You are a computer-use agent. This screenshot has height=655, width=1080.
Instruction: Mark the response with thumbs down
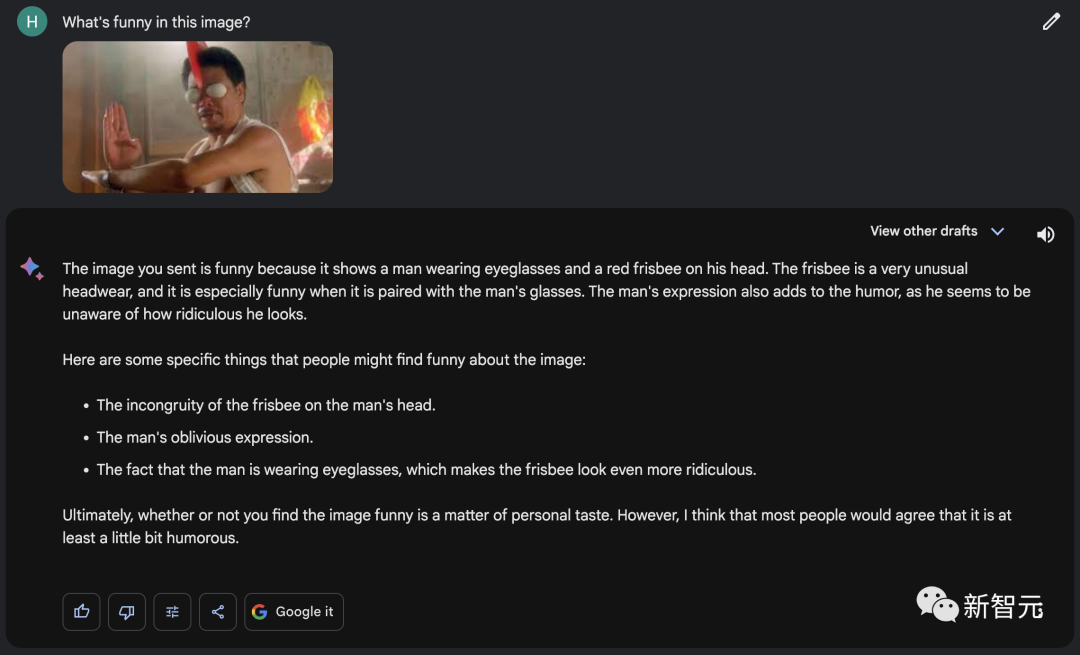tap(127, 612)
